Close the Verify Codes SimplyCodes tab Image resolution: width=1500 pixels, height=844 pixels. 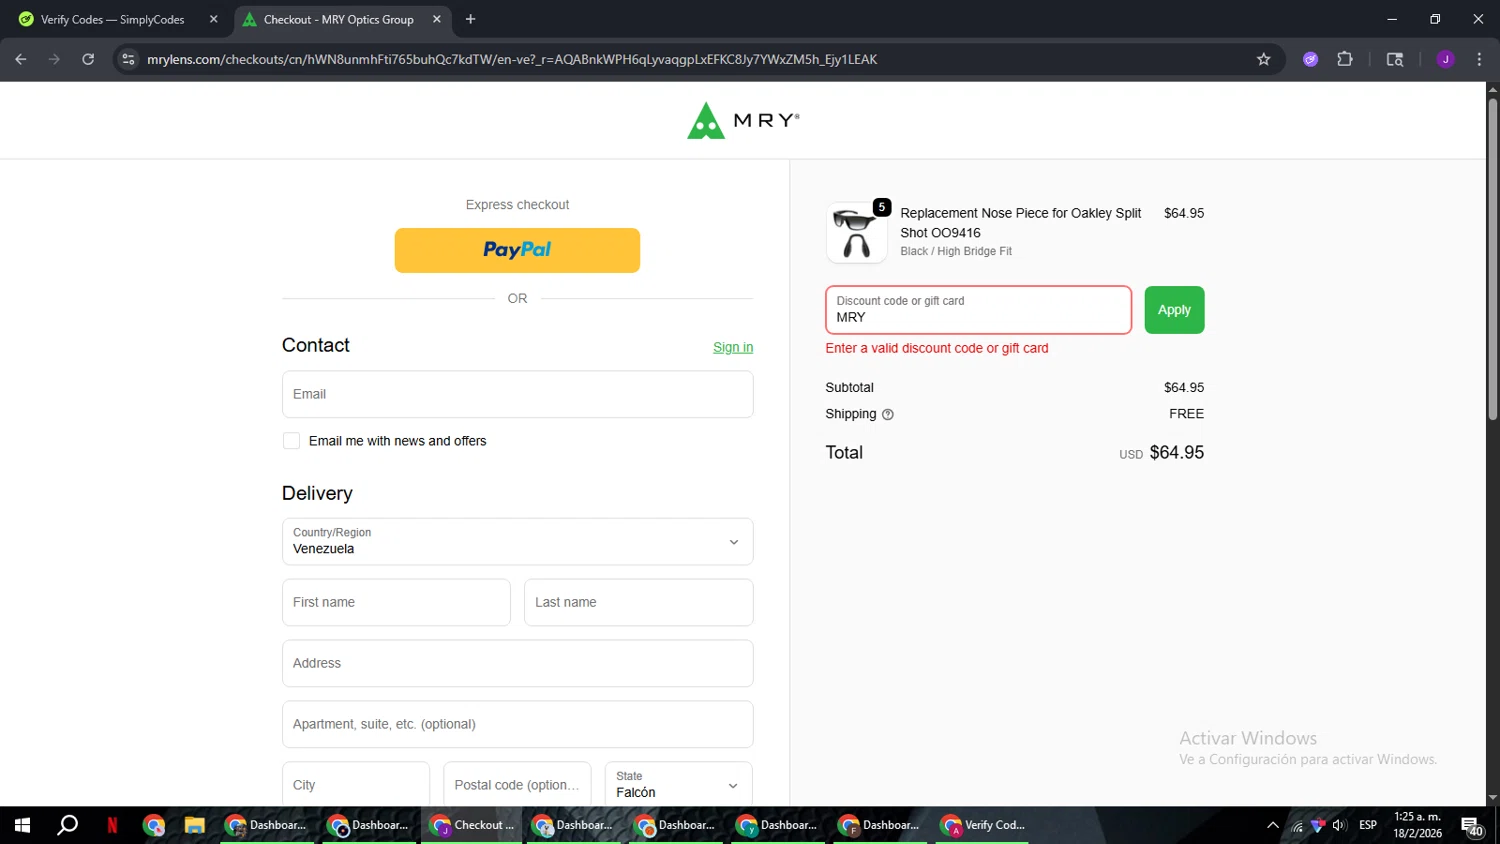[x=213, y=19]
